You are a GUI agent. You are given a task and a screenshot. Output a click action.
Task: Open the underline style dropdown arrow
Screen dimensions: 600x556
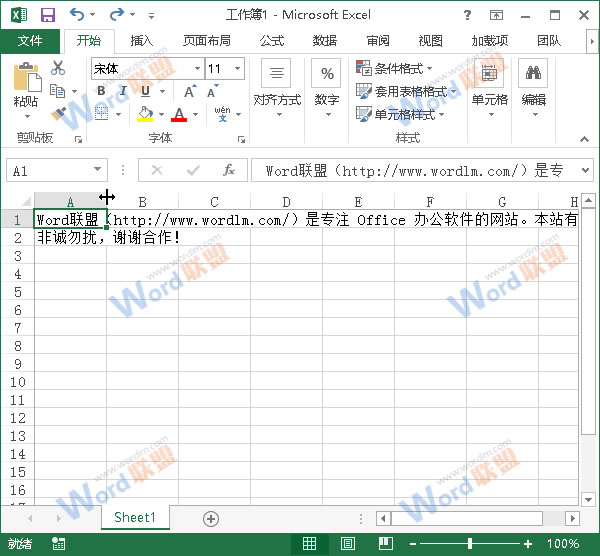click(163, 91)
